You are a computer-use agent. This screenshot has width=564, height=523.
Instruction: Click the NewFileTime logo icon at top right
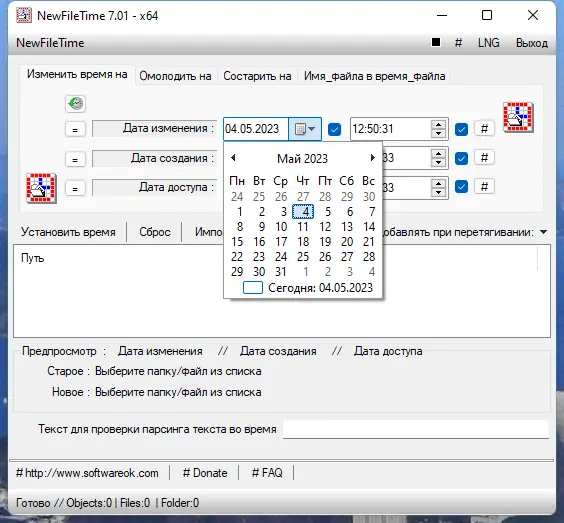point(518,117)
